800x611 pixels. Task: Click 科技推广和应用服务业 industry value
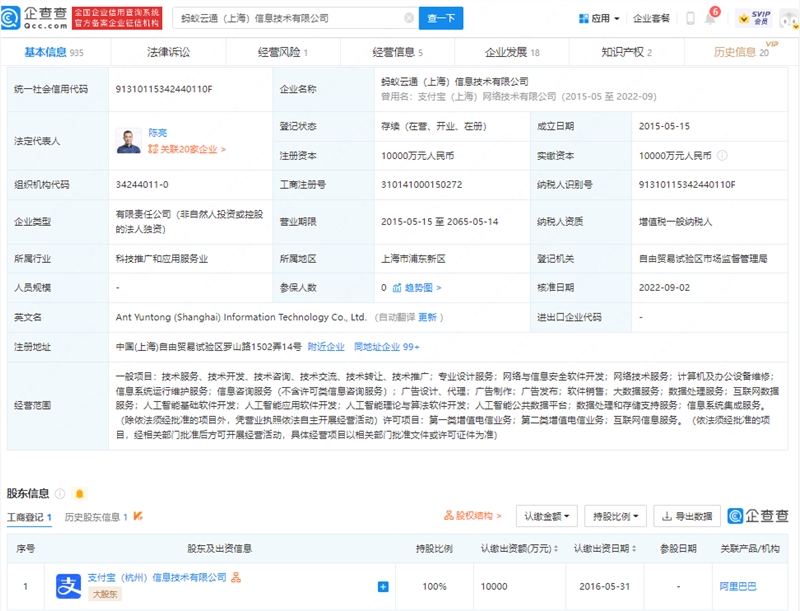[x=162, y=259]
